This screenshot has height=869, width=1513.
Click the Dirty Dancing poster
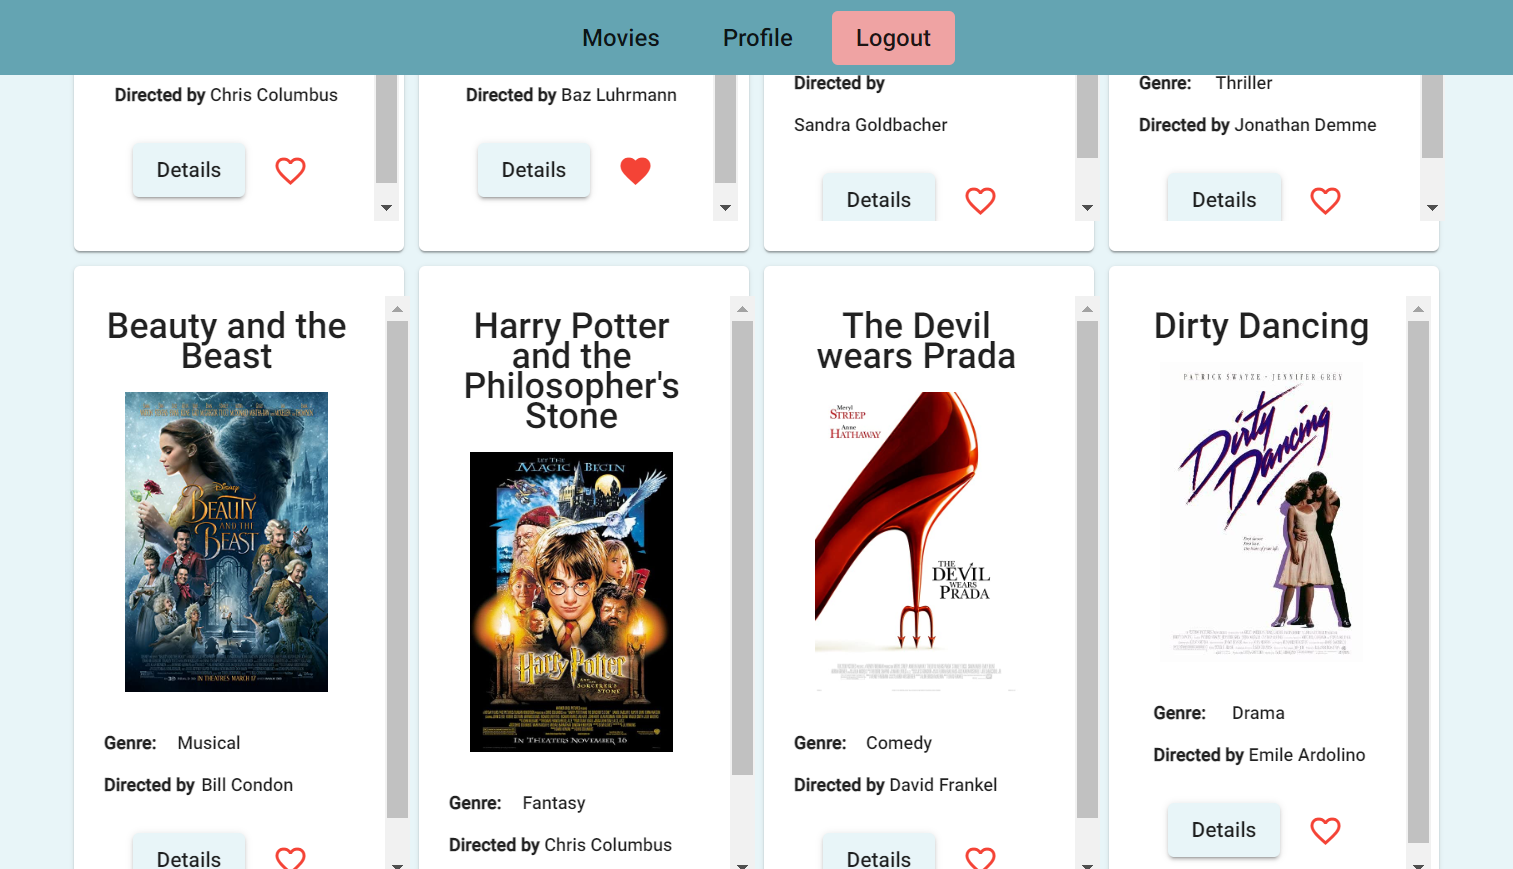1261,512
